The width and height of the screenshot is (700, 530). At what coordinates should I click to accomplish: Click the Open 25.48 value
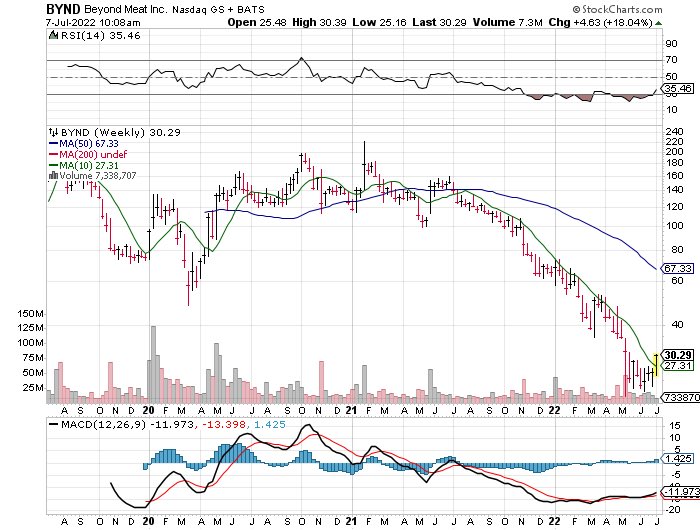pos(257,22)
